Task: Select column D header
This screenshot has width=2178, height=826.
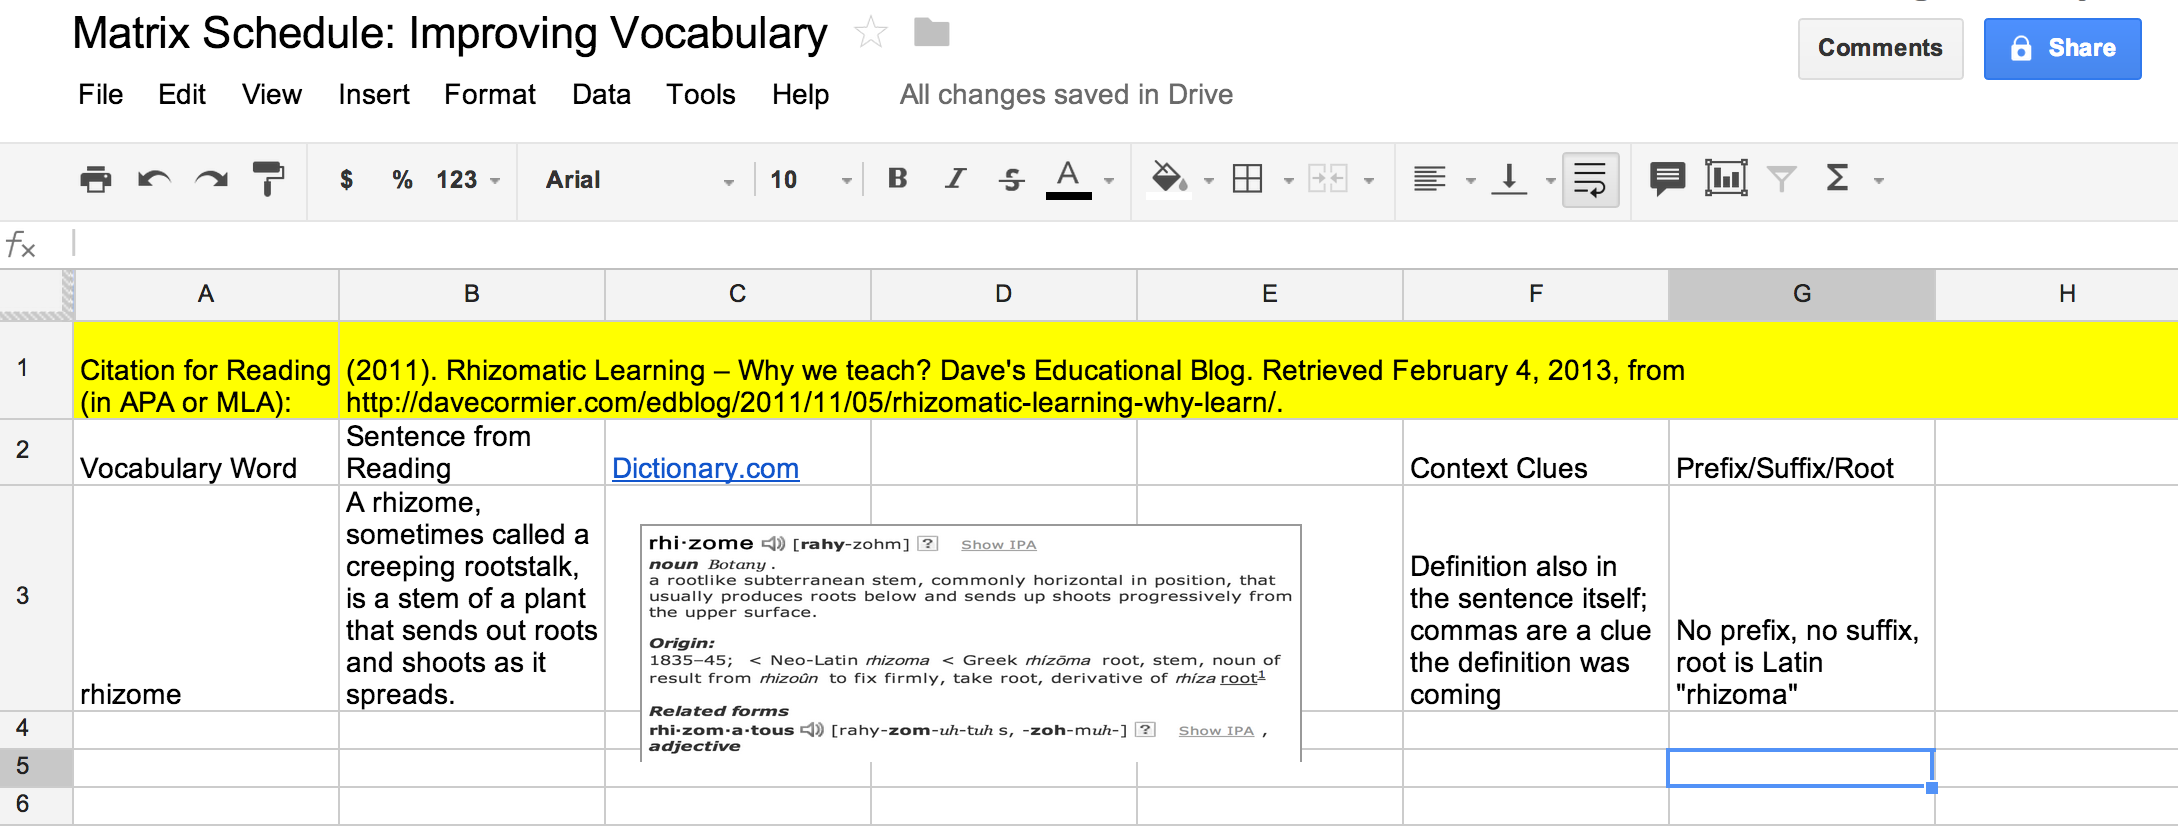Action: (x=1004, y=294)
